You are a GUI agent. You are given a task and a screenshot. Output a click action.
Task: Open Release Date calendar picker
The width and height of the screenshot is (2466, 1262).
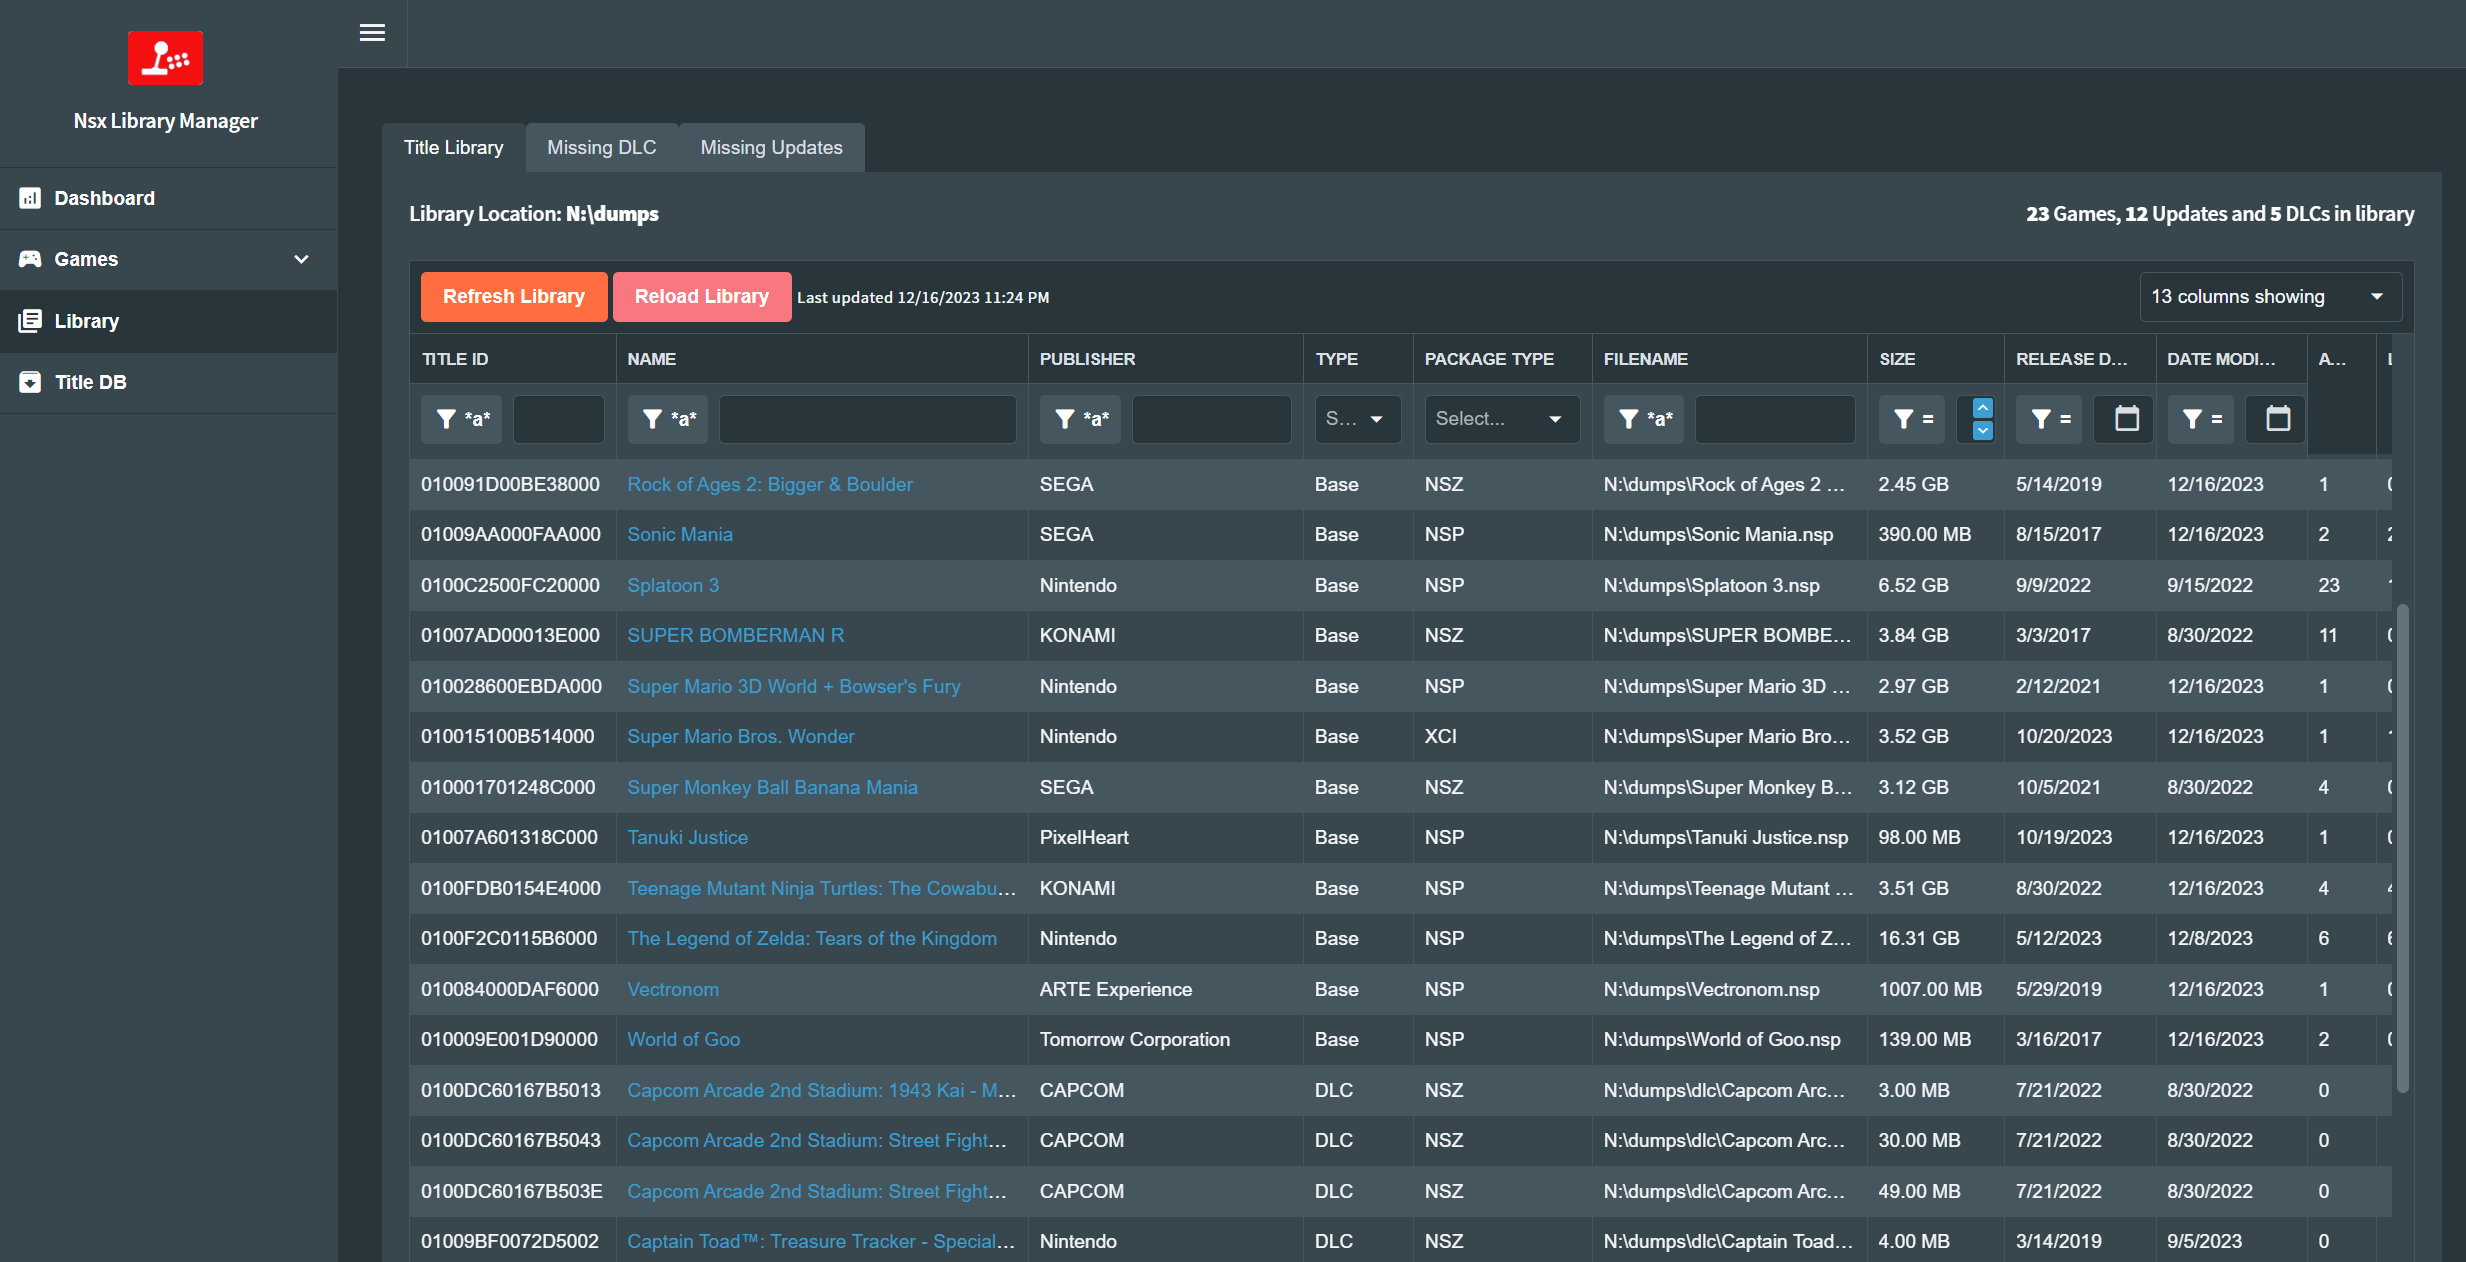click(x=2127, y=419)
